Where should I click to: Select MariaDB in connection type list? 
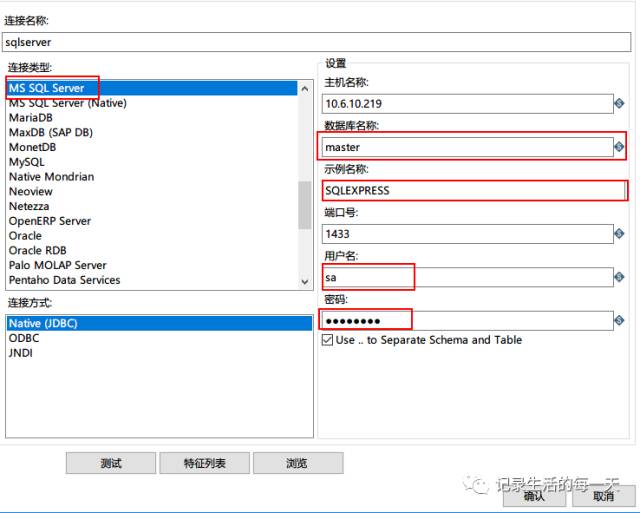tap(152, 118)
